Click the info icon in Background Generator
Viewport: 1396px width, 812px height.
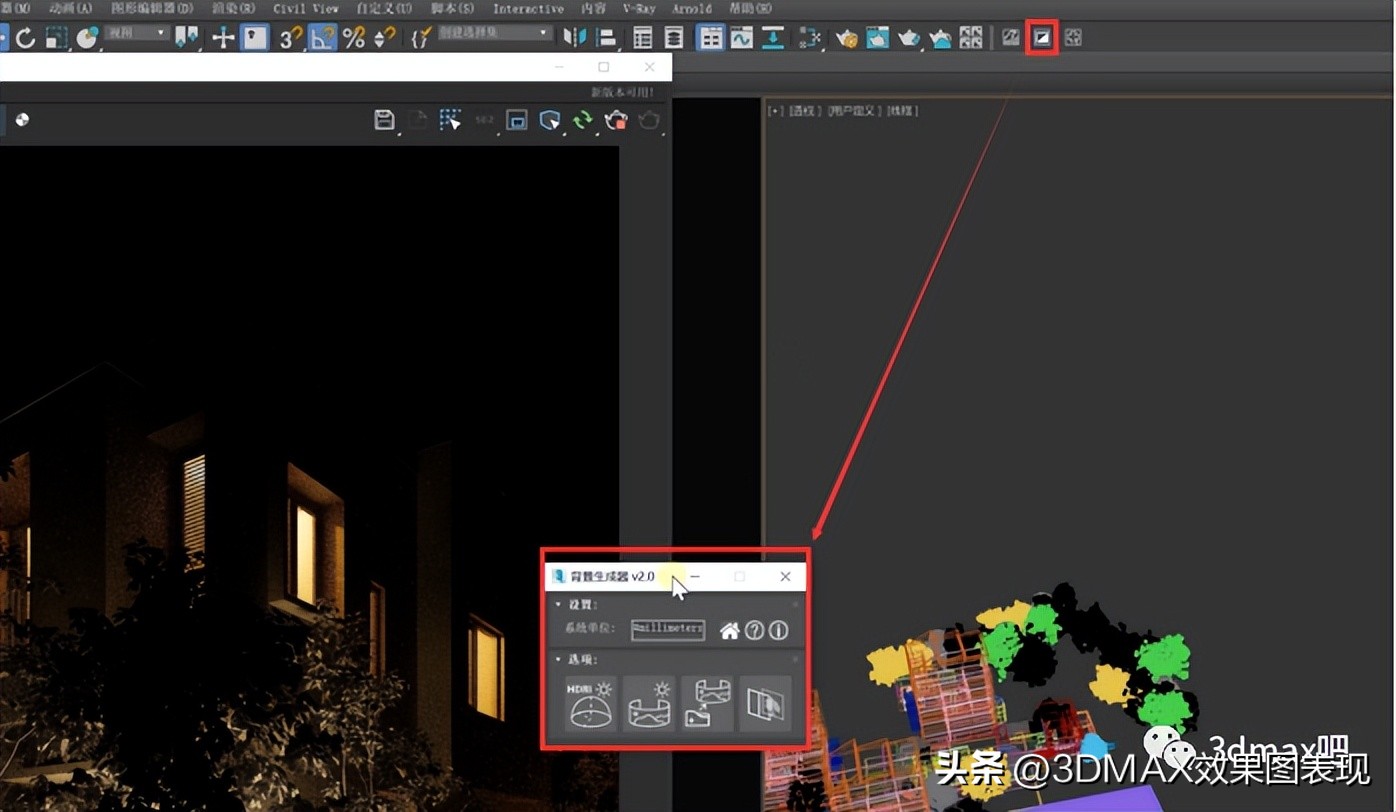coord(778,630)
